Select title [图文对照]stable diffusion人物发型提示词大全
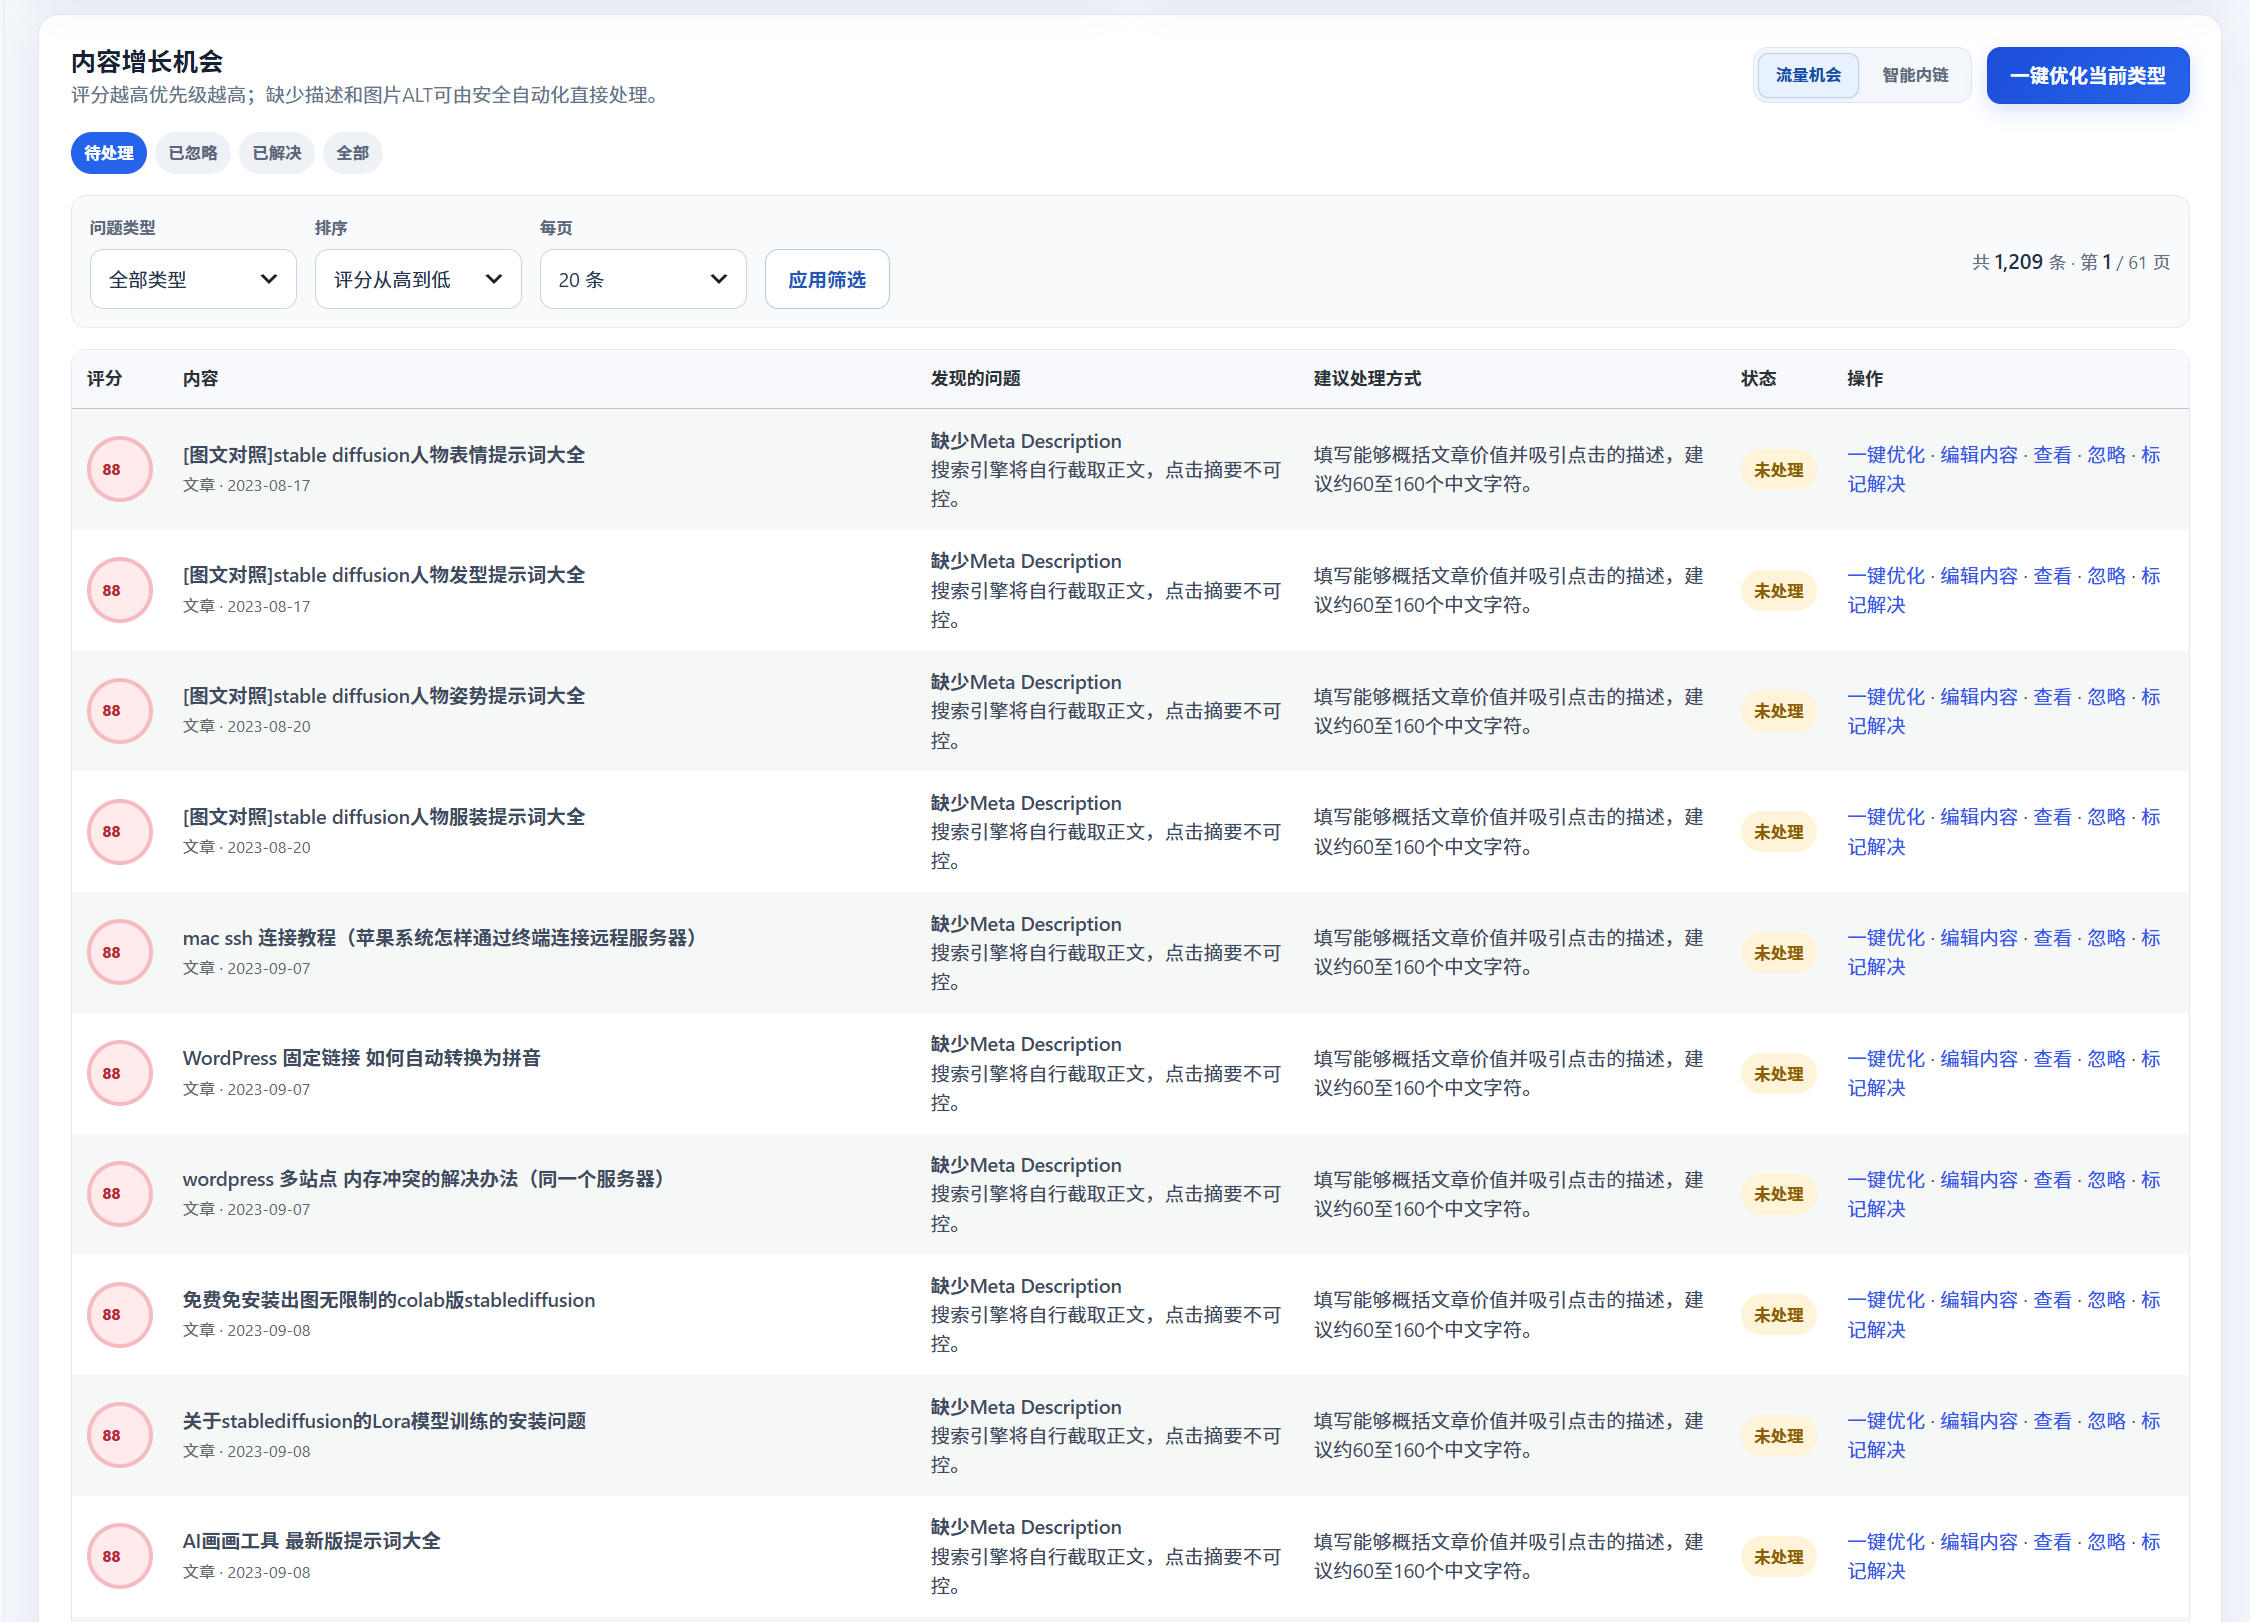Viewport: 2250px width, 1622px height. (384, 575)
